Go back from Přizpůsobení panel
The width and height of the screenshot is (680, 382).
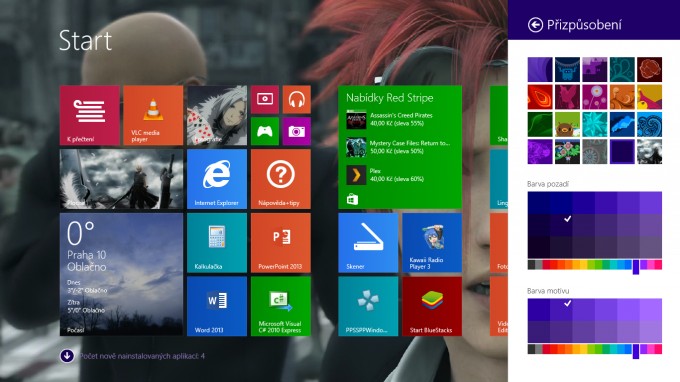[535, 25]
